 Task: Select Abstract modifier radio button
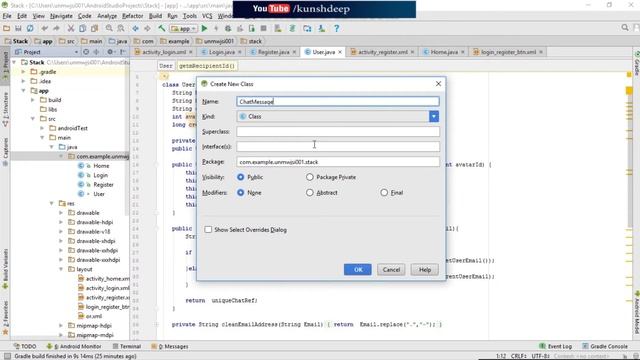point(310,193)
